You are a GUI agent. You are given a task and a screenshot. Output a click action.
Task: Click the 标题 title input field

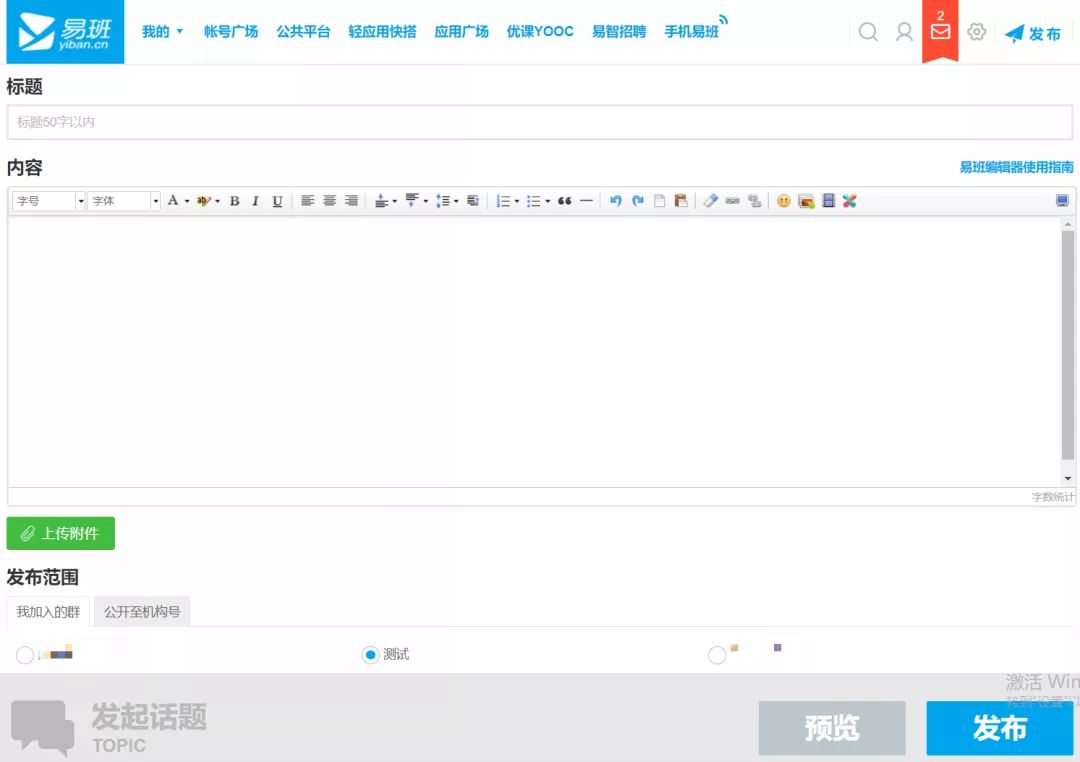pyautogui.click(x=540, y=122)
